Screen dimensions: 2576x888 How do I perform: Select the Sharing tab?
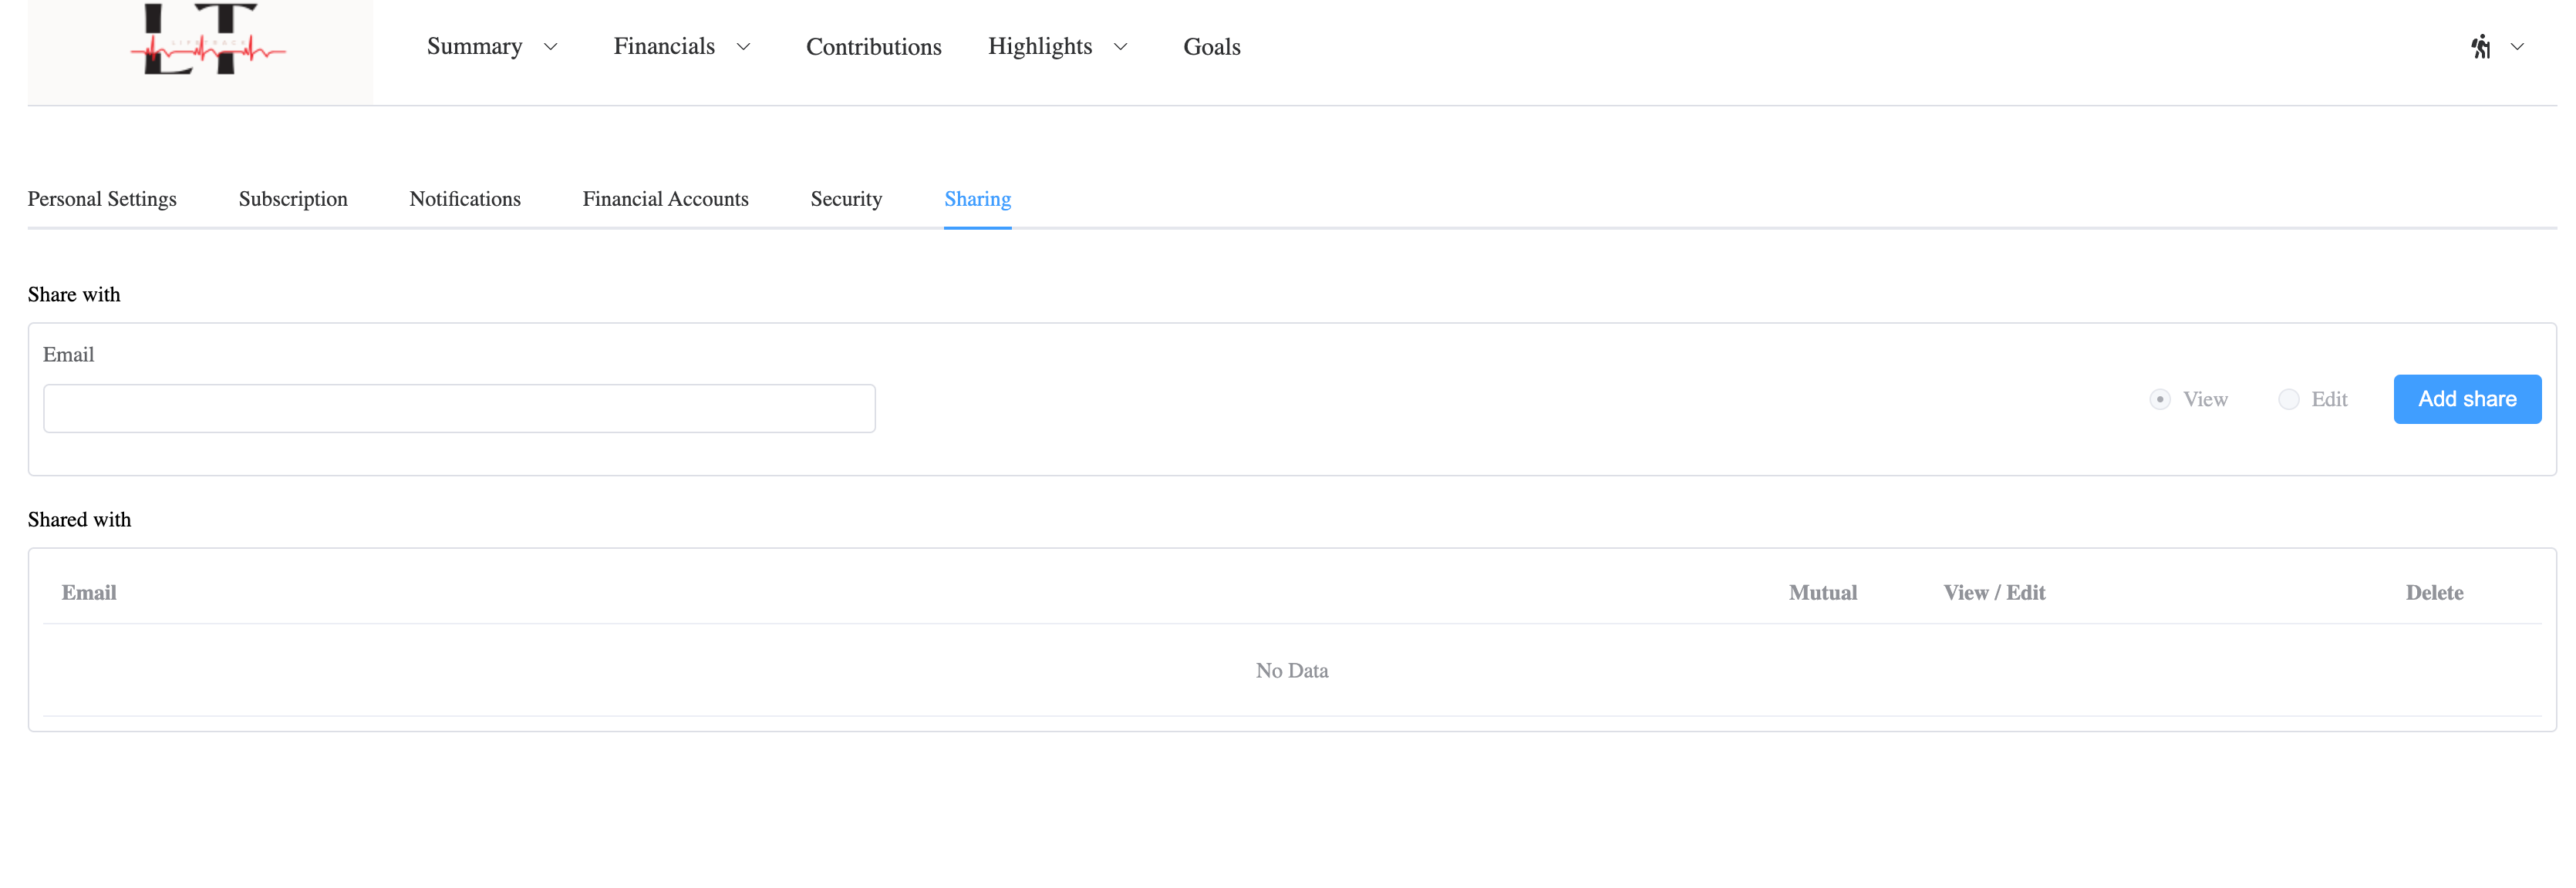pyautogui.click(x=977, y=199)
